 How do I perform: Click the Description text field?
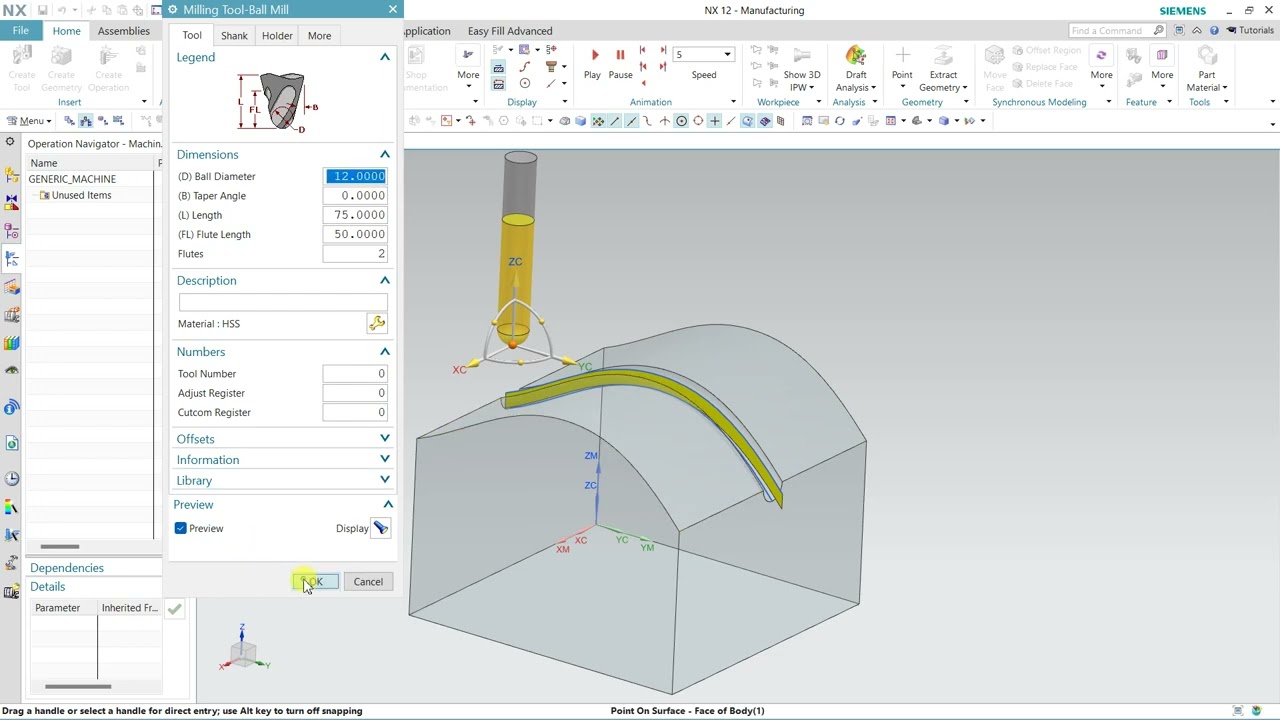click(x=283, y=302)
